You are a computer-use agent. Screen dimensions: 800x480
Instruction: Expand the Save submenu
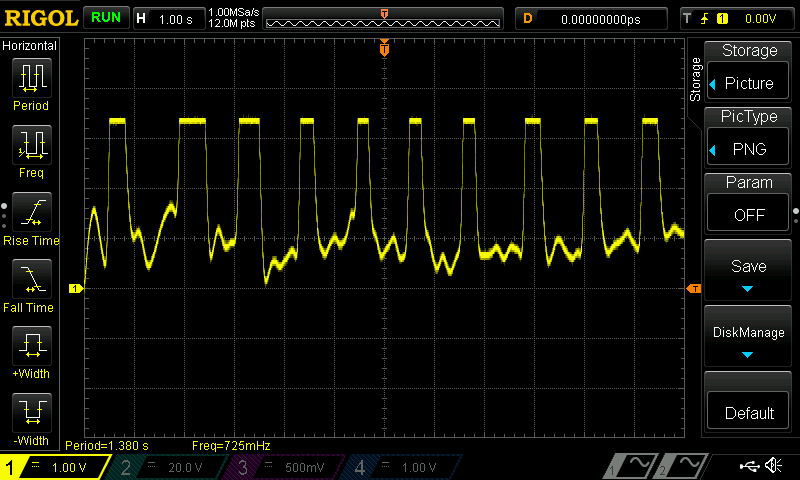click(x=748, y=274)
